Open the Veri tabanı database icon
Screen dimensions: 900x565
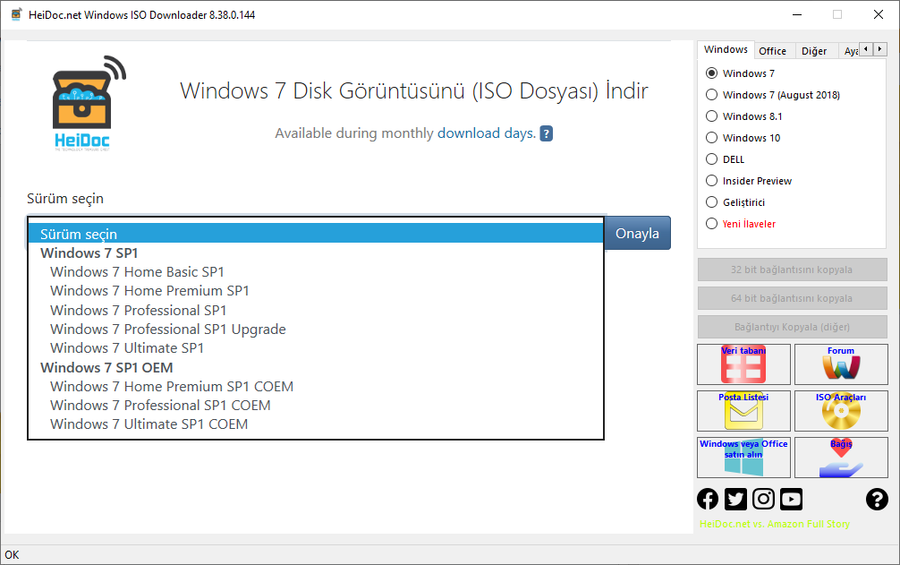pyautogui.click(x=743, y=365)
